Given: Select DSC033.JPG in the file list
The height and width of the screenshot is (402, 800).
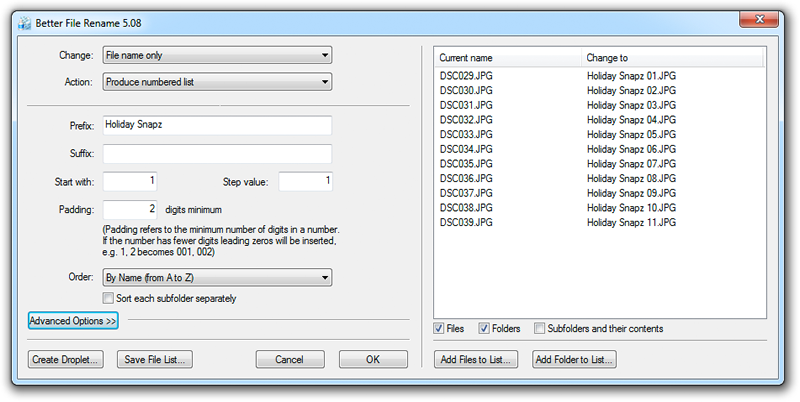Looking at the screenshot, I should [466, 135].
